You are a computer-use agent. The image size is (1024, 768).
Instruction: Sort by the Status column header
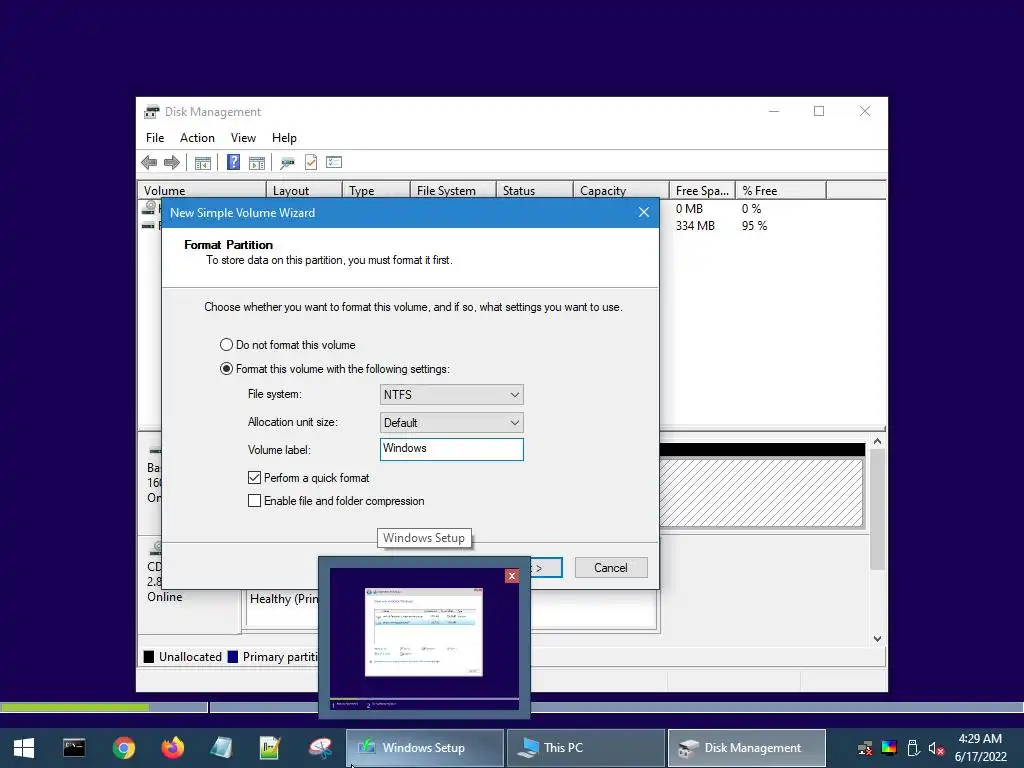pyautogui.click(x=534, y=190)
